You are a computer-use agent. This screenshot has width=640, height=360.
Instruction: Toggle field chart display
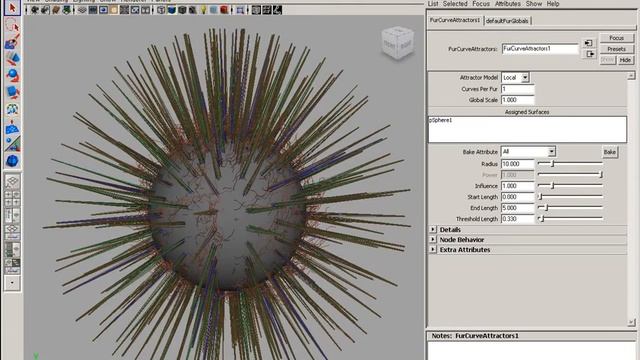click(x=124, y=10)
